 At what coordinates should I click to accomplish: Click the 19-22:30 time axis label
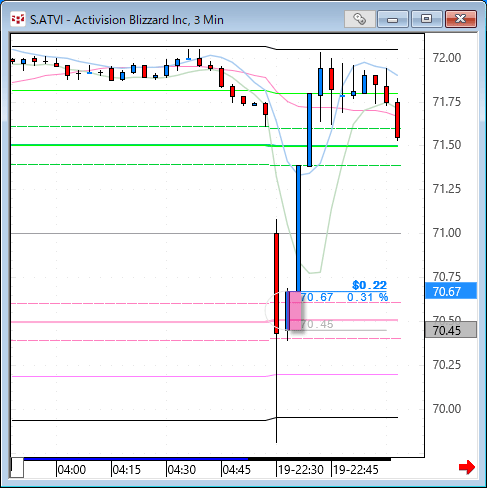[x=301, y=470]
